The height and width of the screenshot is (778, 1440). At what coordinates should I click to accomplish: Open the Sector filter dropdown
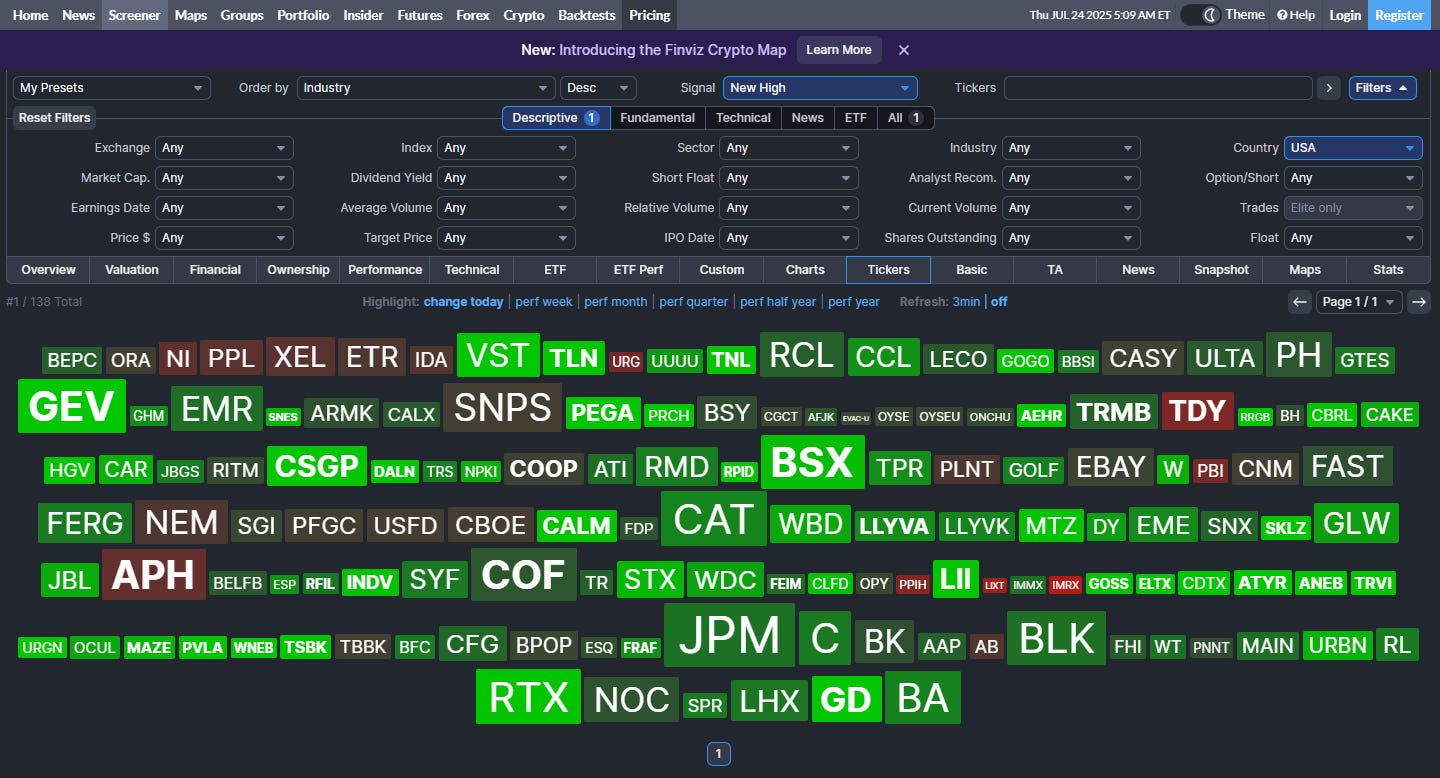(x=790, y=148)
